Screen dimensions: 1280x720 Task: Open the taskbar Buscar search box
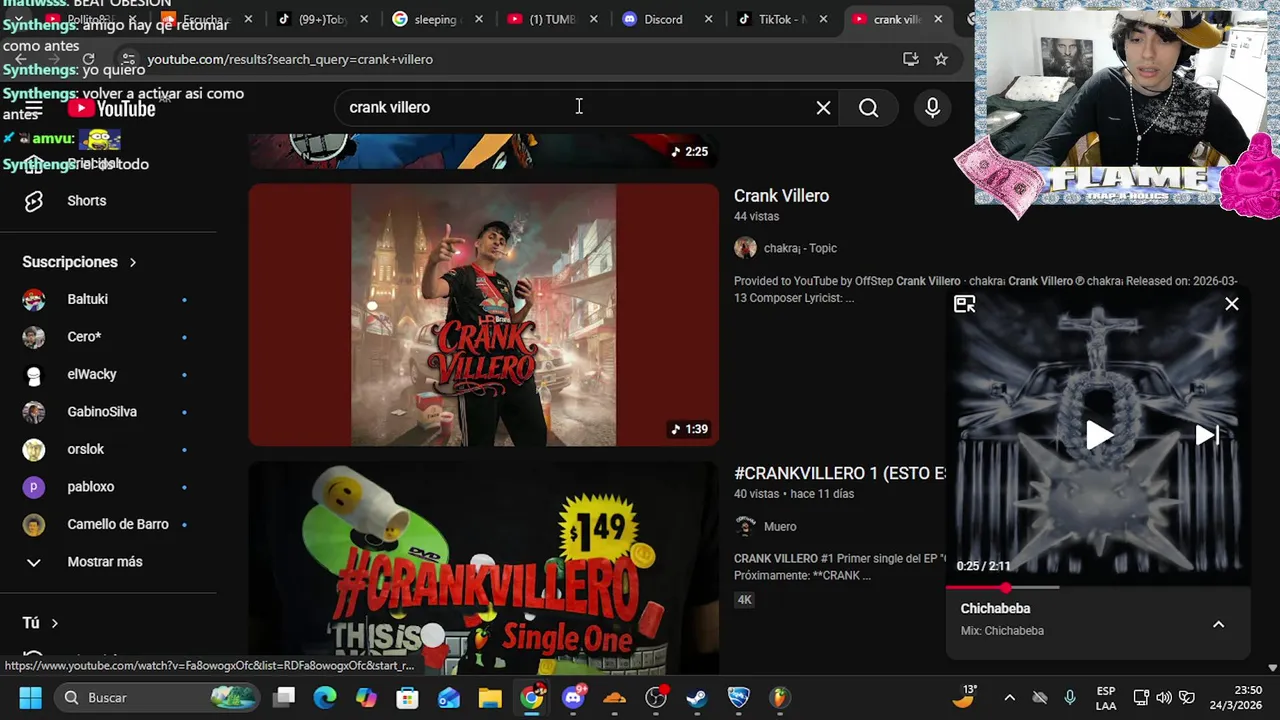tap(155, 697)
